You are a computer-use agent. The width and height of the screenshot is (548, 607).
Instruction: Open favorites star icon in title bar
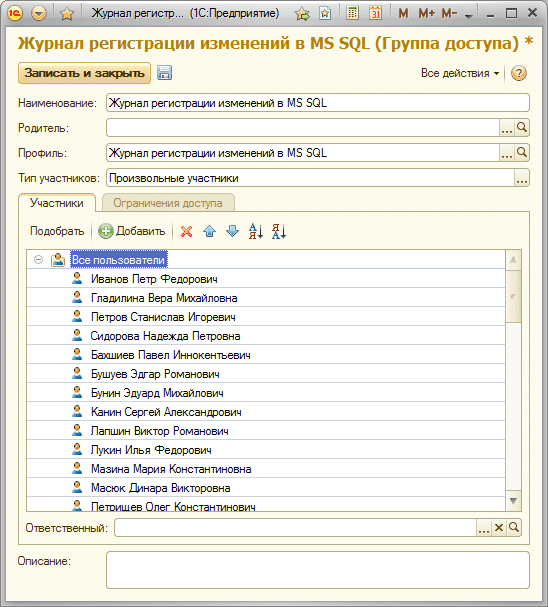67,14
